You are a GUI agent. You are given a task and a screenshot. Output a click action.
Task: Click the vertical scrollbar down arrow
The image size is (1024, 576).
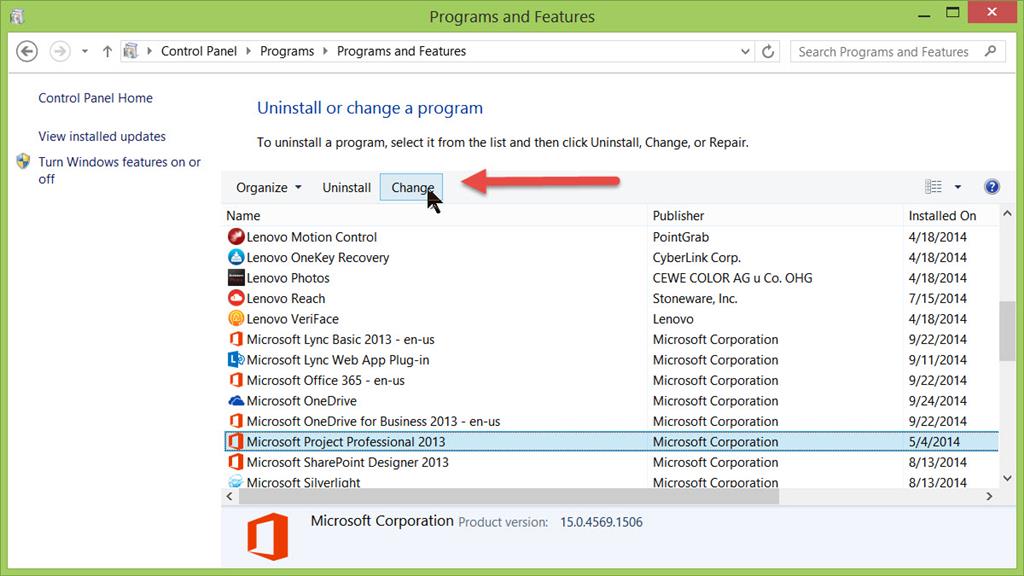click(x=1007, y=479)
